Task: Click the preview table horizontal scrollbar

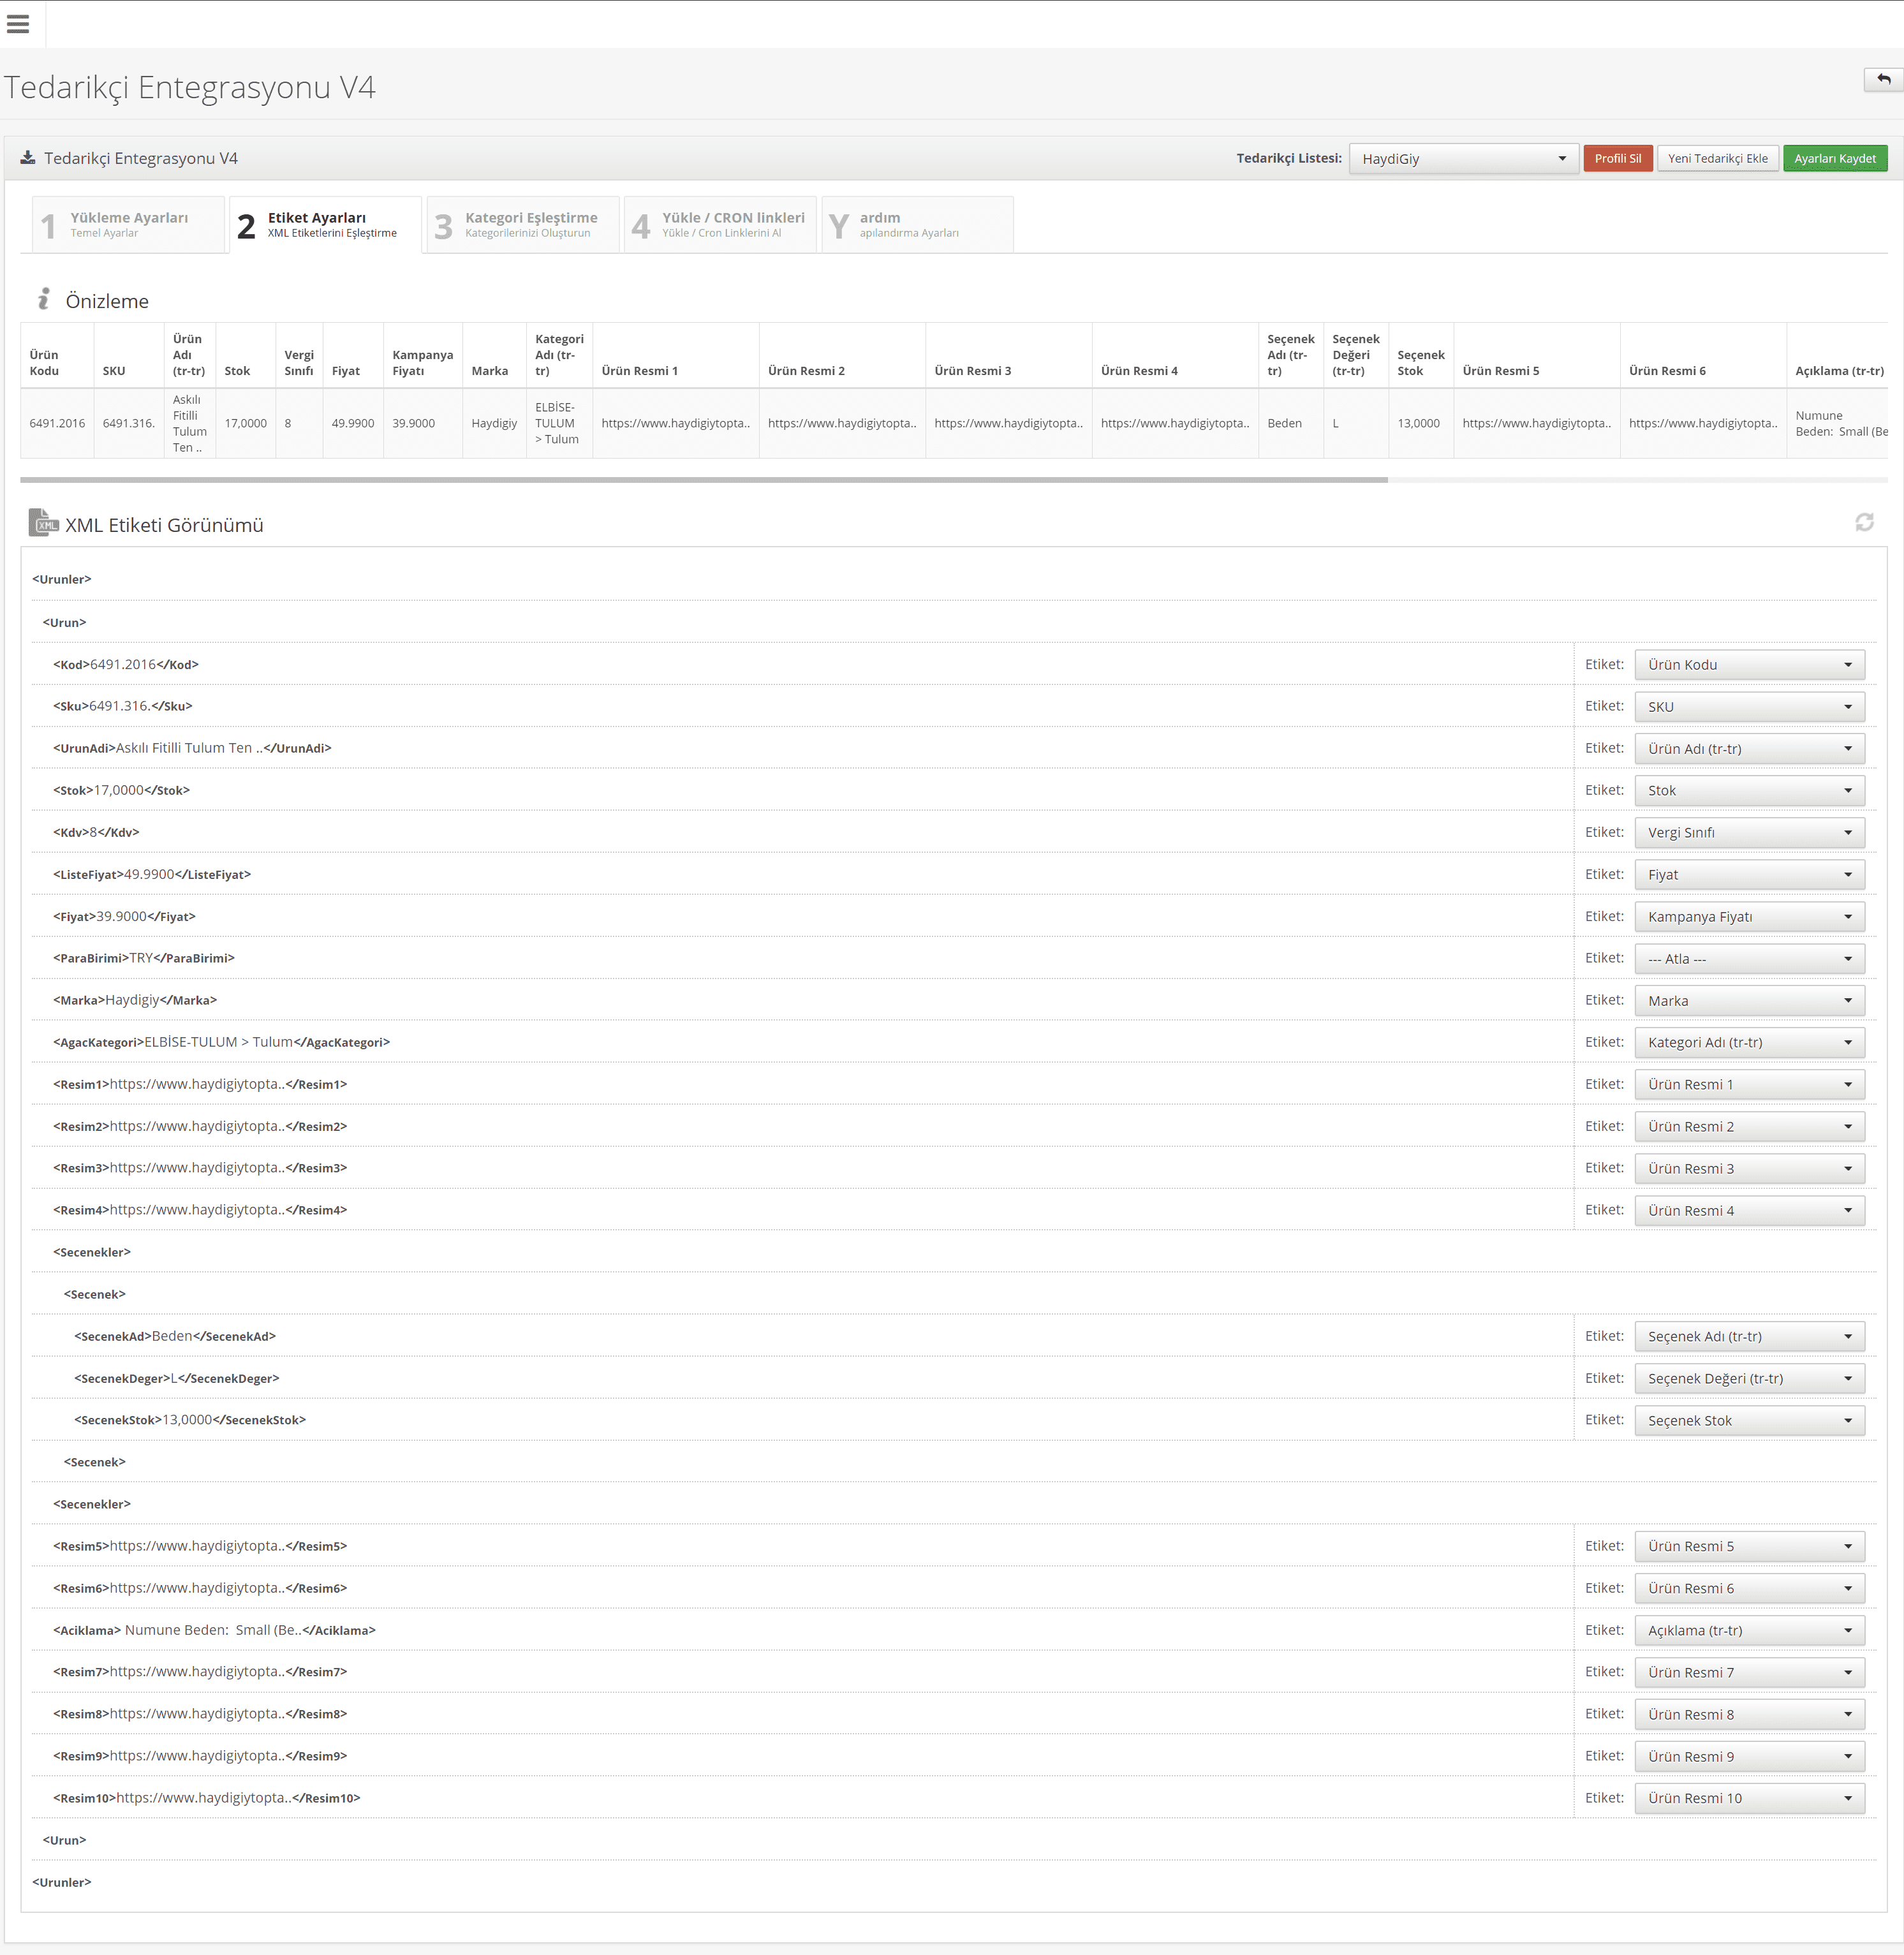Action: click(x=703, y=480)
